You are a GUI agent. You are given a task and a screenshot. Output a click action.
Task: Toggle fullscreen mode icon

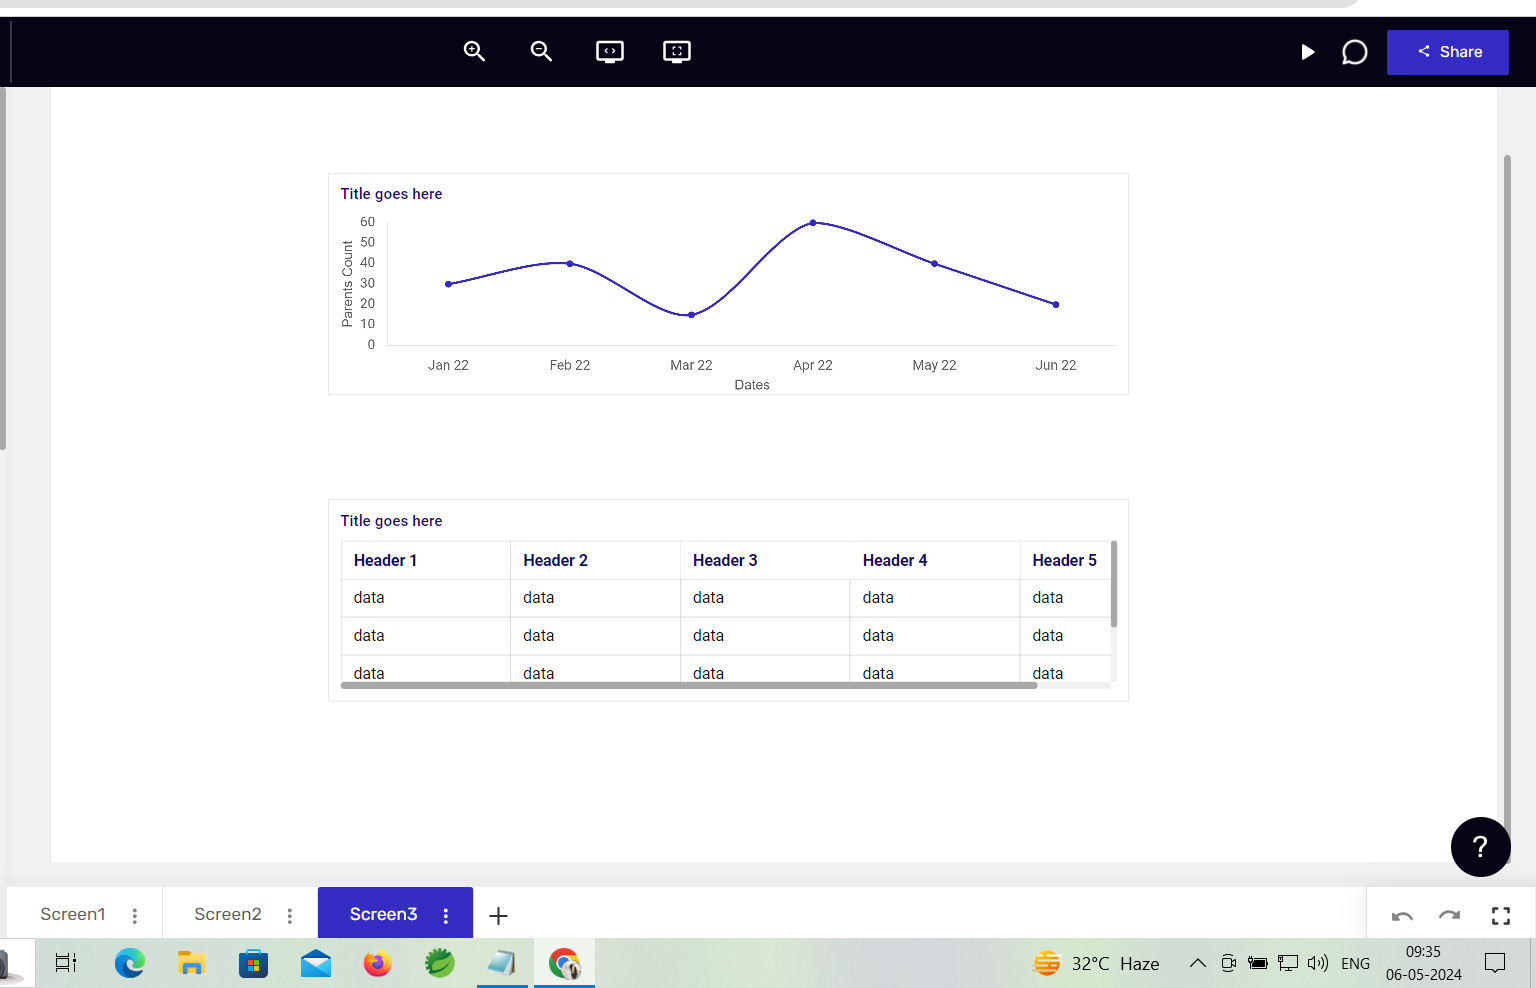tap(1501, 916)
